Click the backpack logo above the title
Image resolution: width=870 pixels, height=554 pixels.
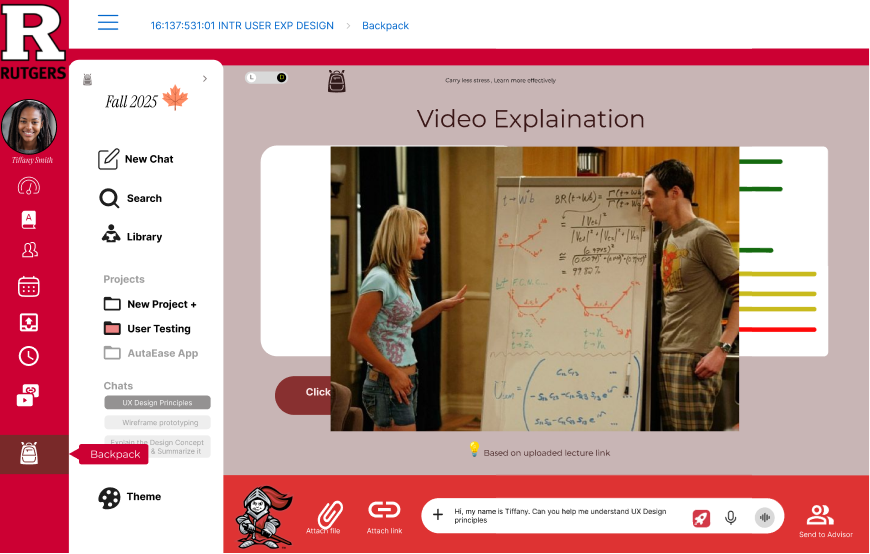pyautogui.click(x=337, y=81)
